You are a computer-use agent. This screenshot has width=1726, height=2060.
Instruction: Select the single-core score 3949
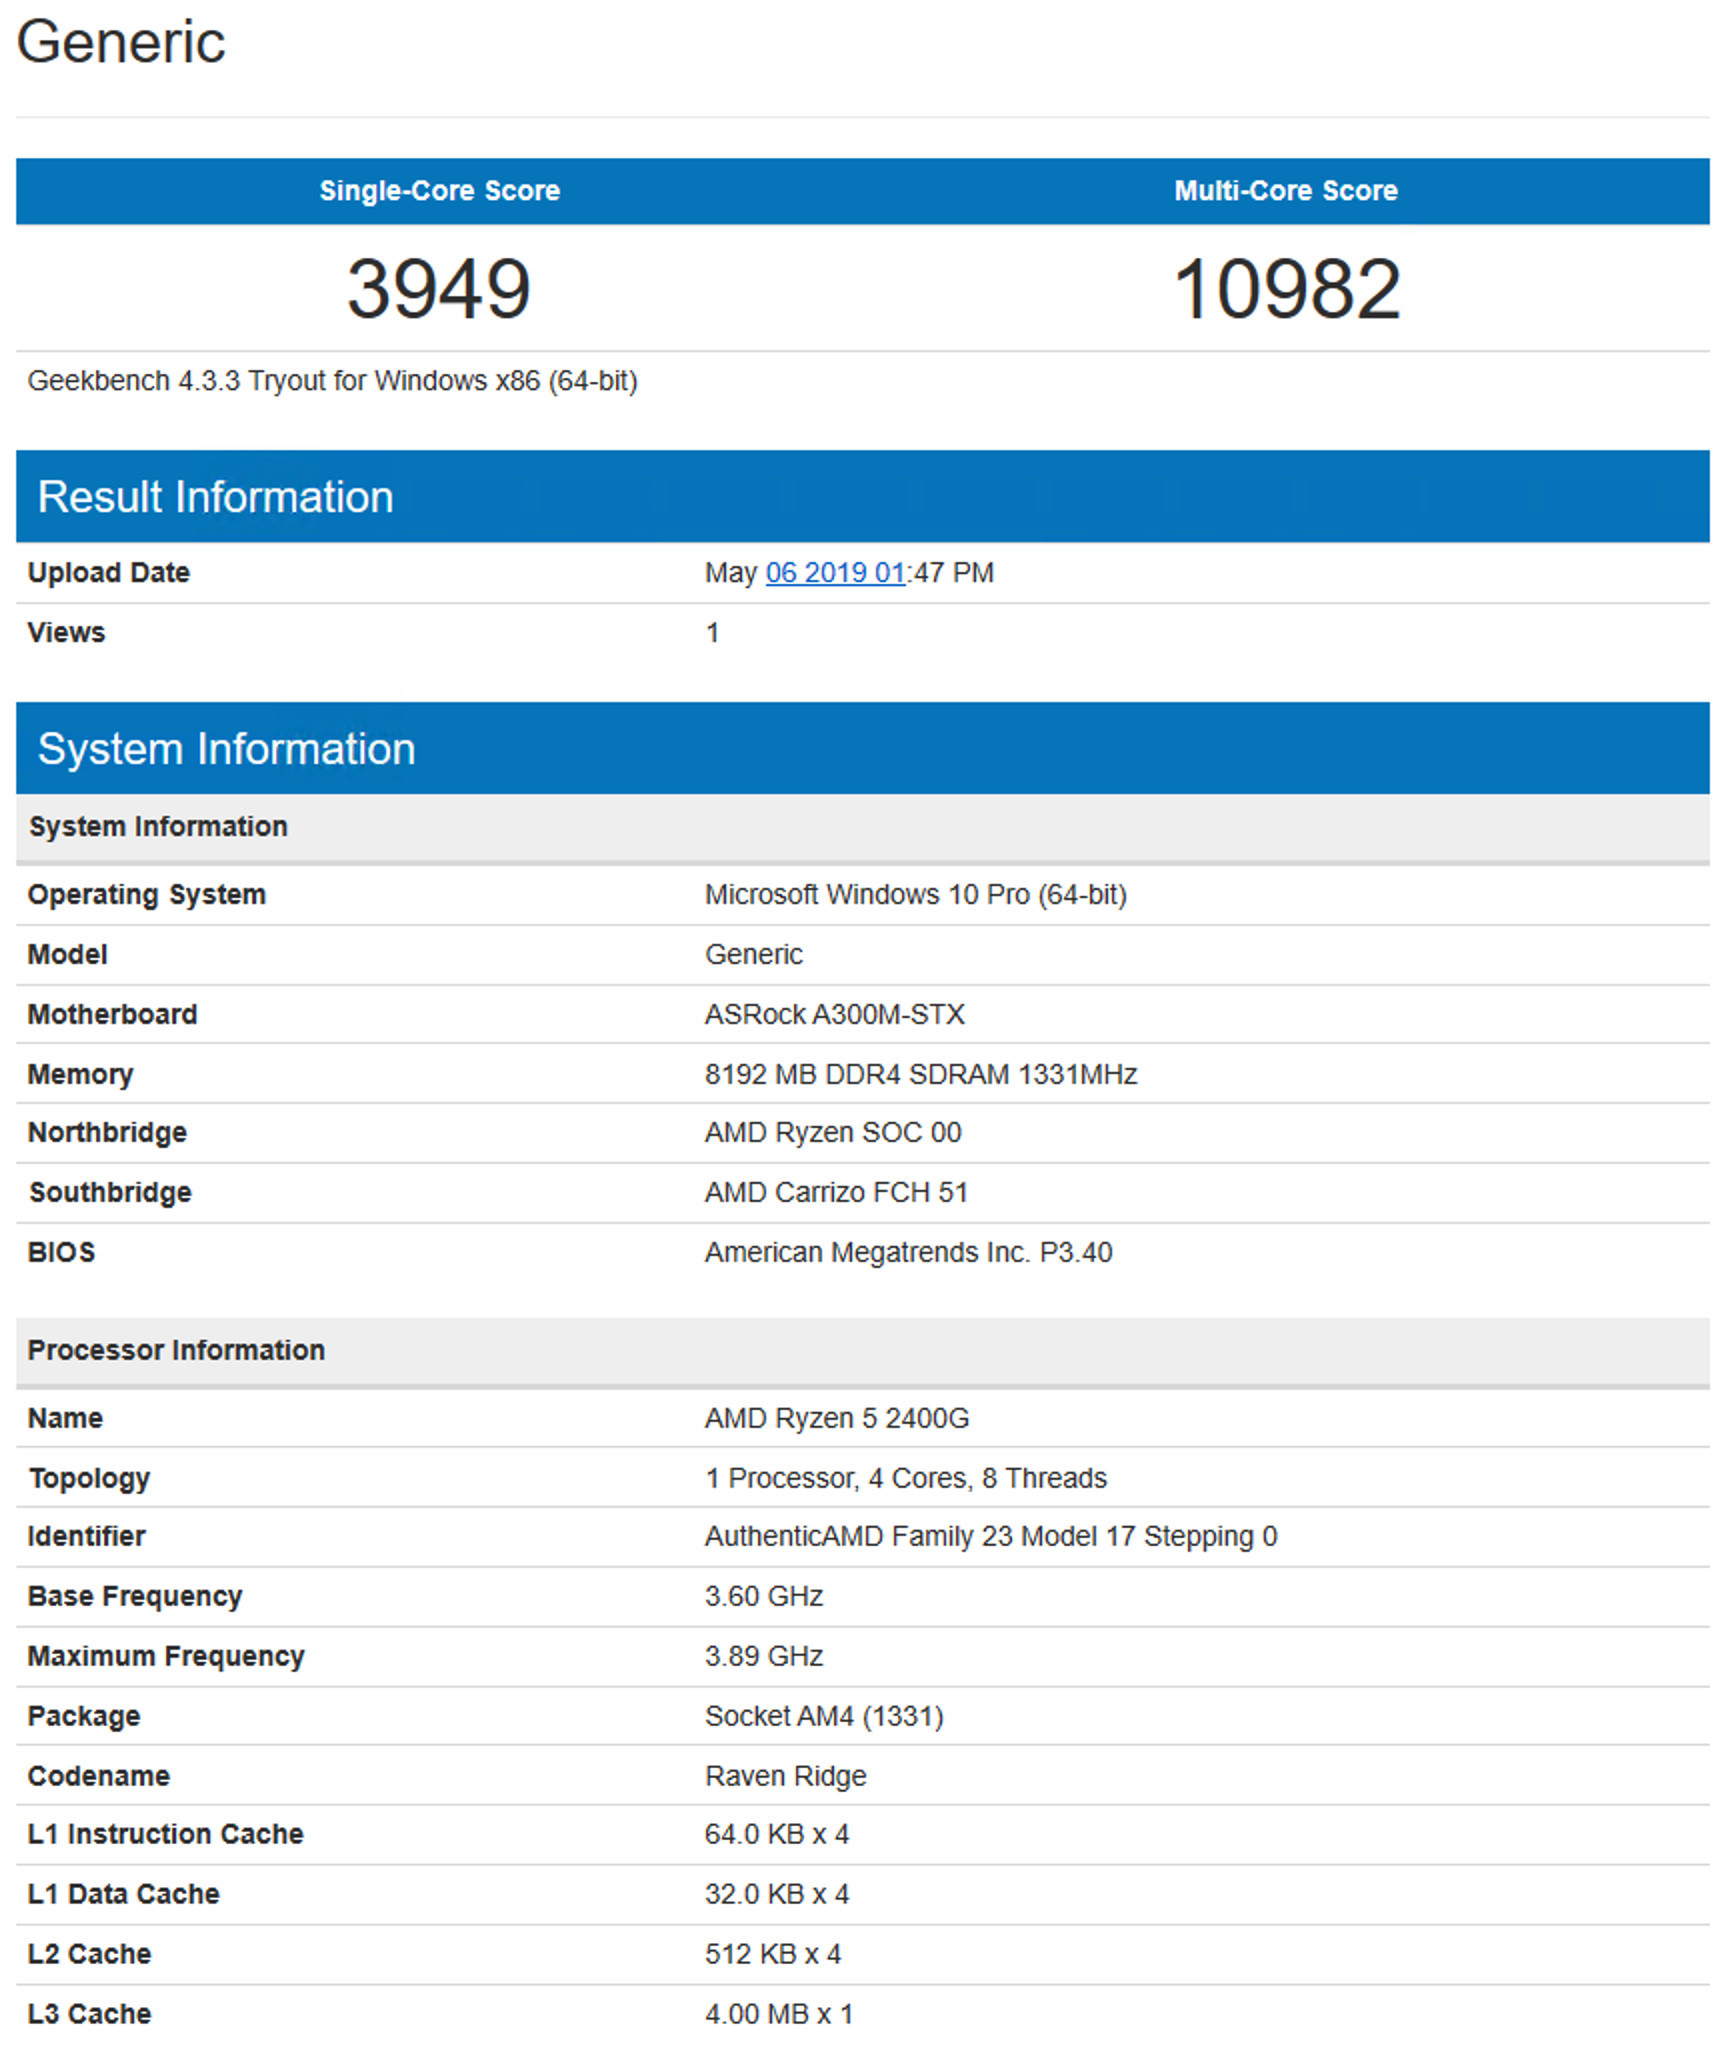tap(439, 289)
